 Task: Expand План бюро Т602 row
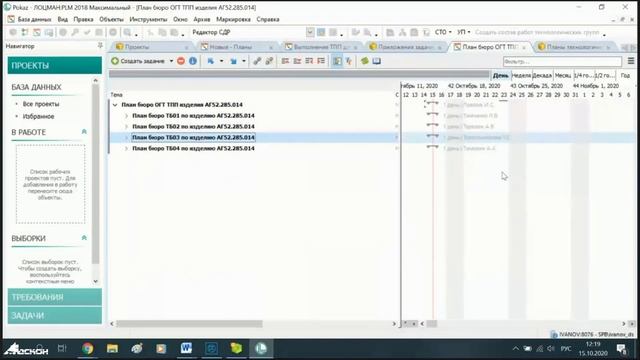click(x=126, y=127)
